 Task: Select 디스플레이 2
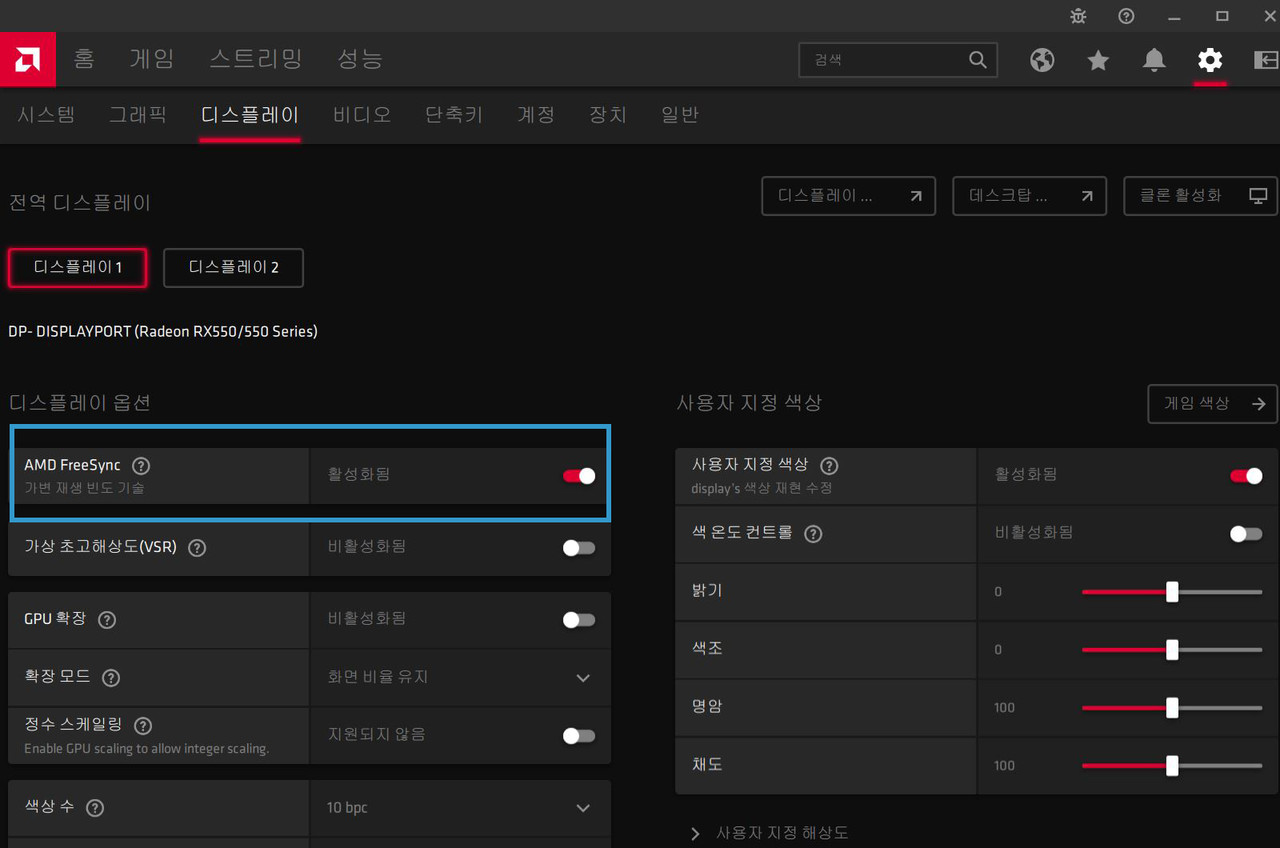(233, 267)
